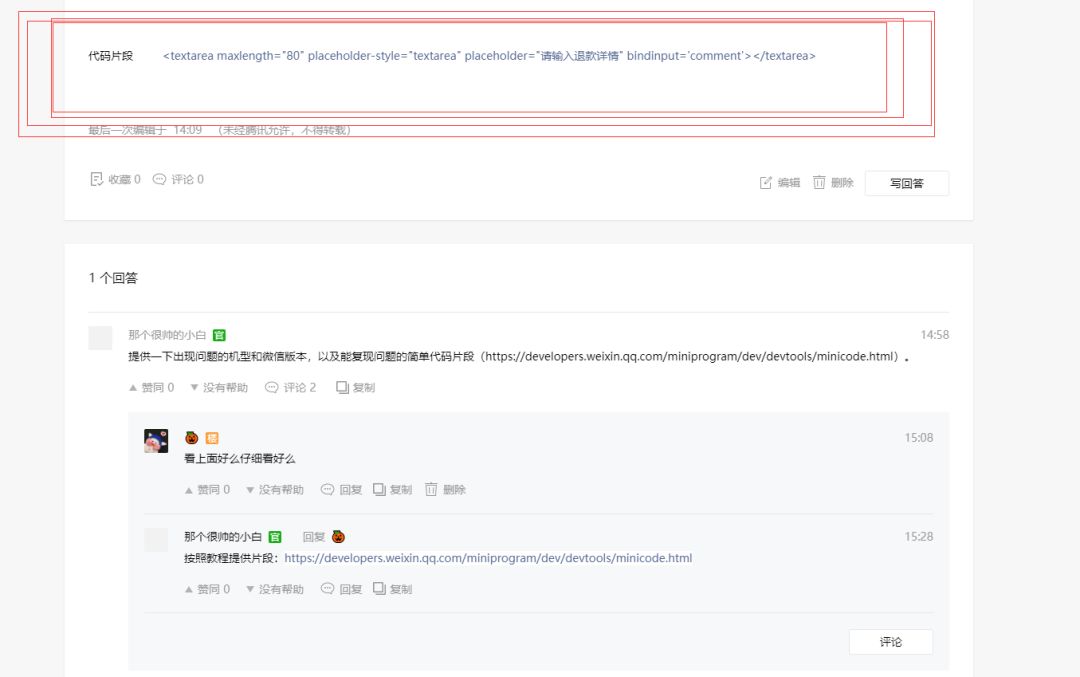Image resolution: width=1080 pixels, height=677 pixels.
Task: Open 那个很帅的小白 profile on the 15:28 comment
Action: (x=222, y=537)
